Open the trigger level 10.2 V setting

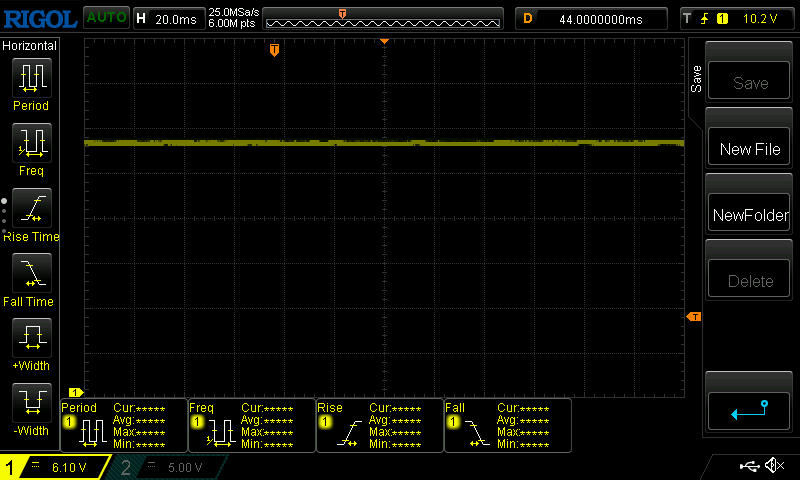tap(735, 18)
